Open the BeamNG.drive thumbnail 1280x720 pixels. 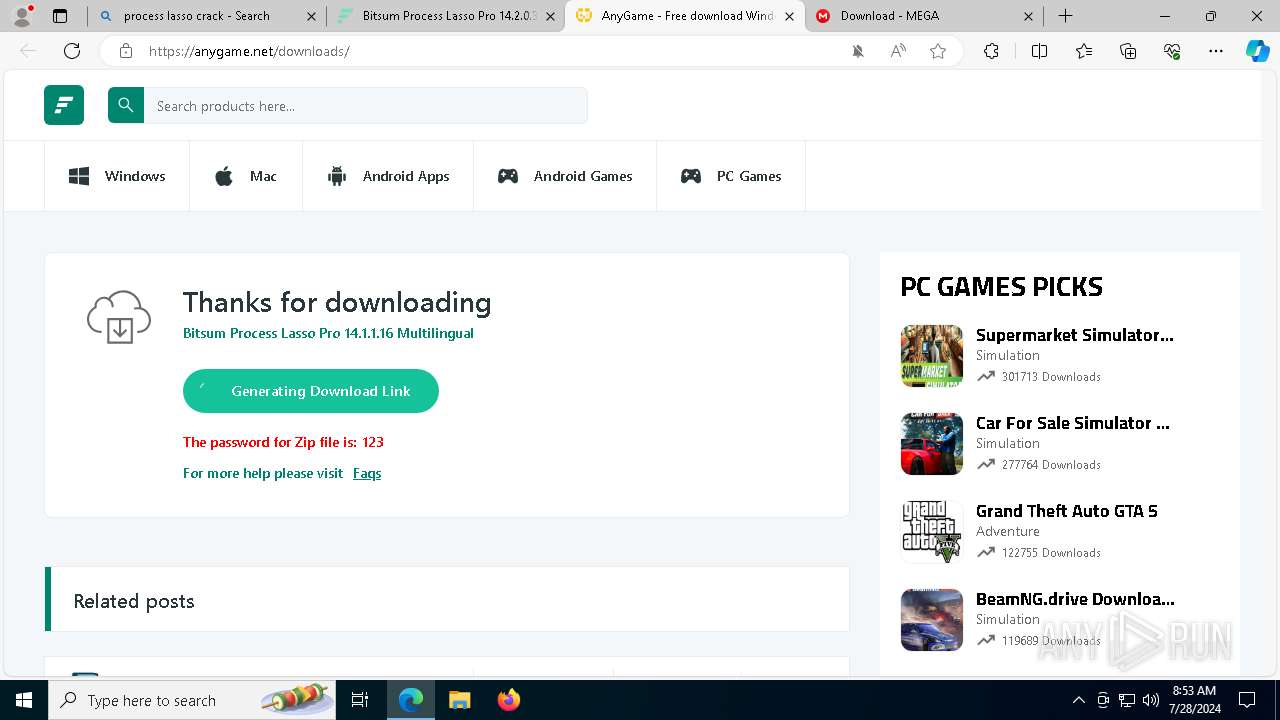(x=932, y=620)
